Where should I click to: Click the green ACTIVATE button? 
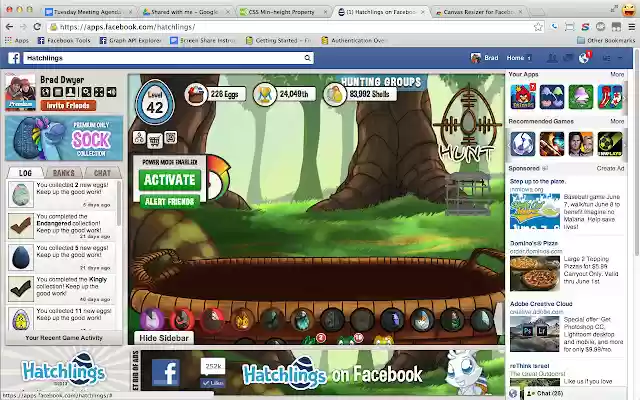[169, 180]
